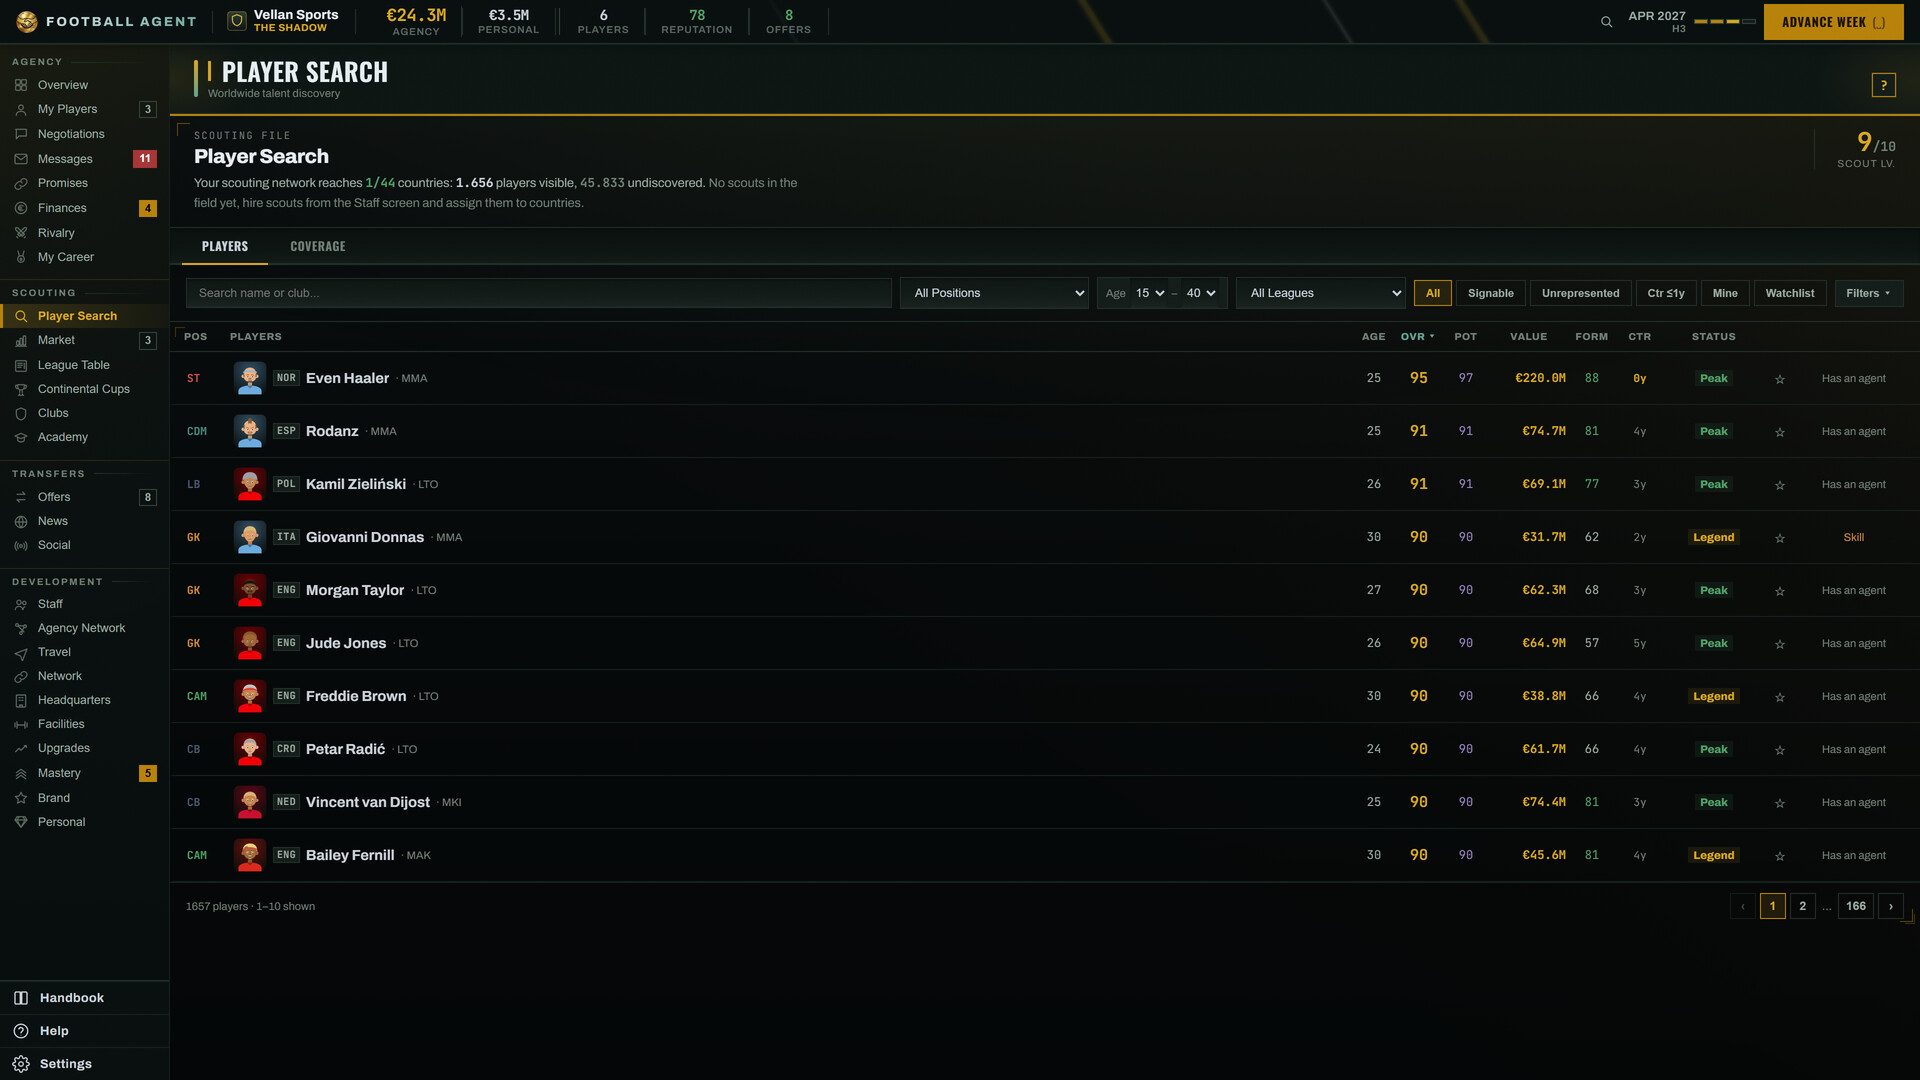Open the Continental Cups trophy icon
Image resolution: width=1920 pixels, height=1080 pixels.
tap(21, 389)
